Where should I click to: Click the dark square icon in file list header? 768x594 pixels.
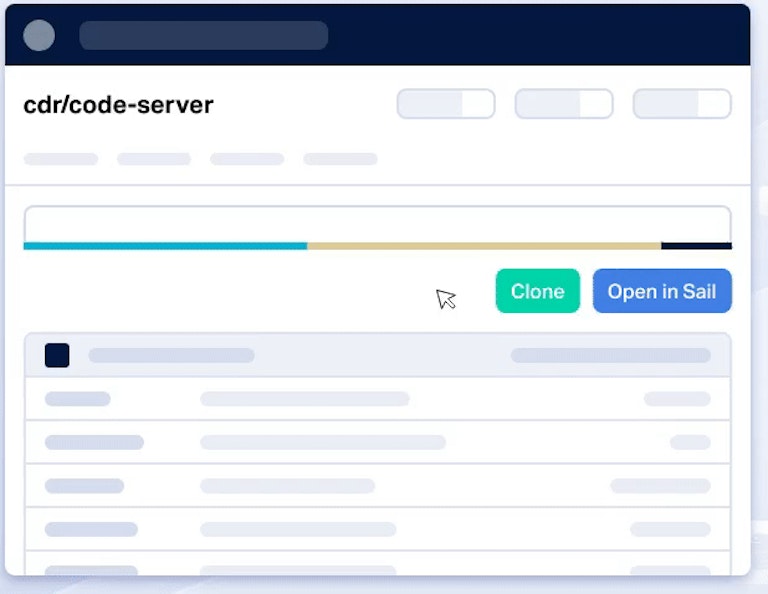click(57, 355)
